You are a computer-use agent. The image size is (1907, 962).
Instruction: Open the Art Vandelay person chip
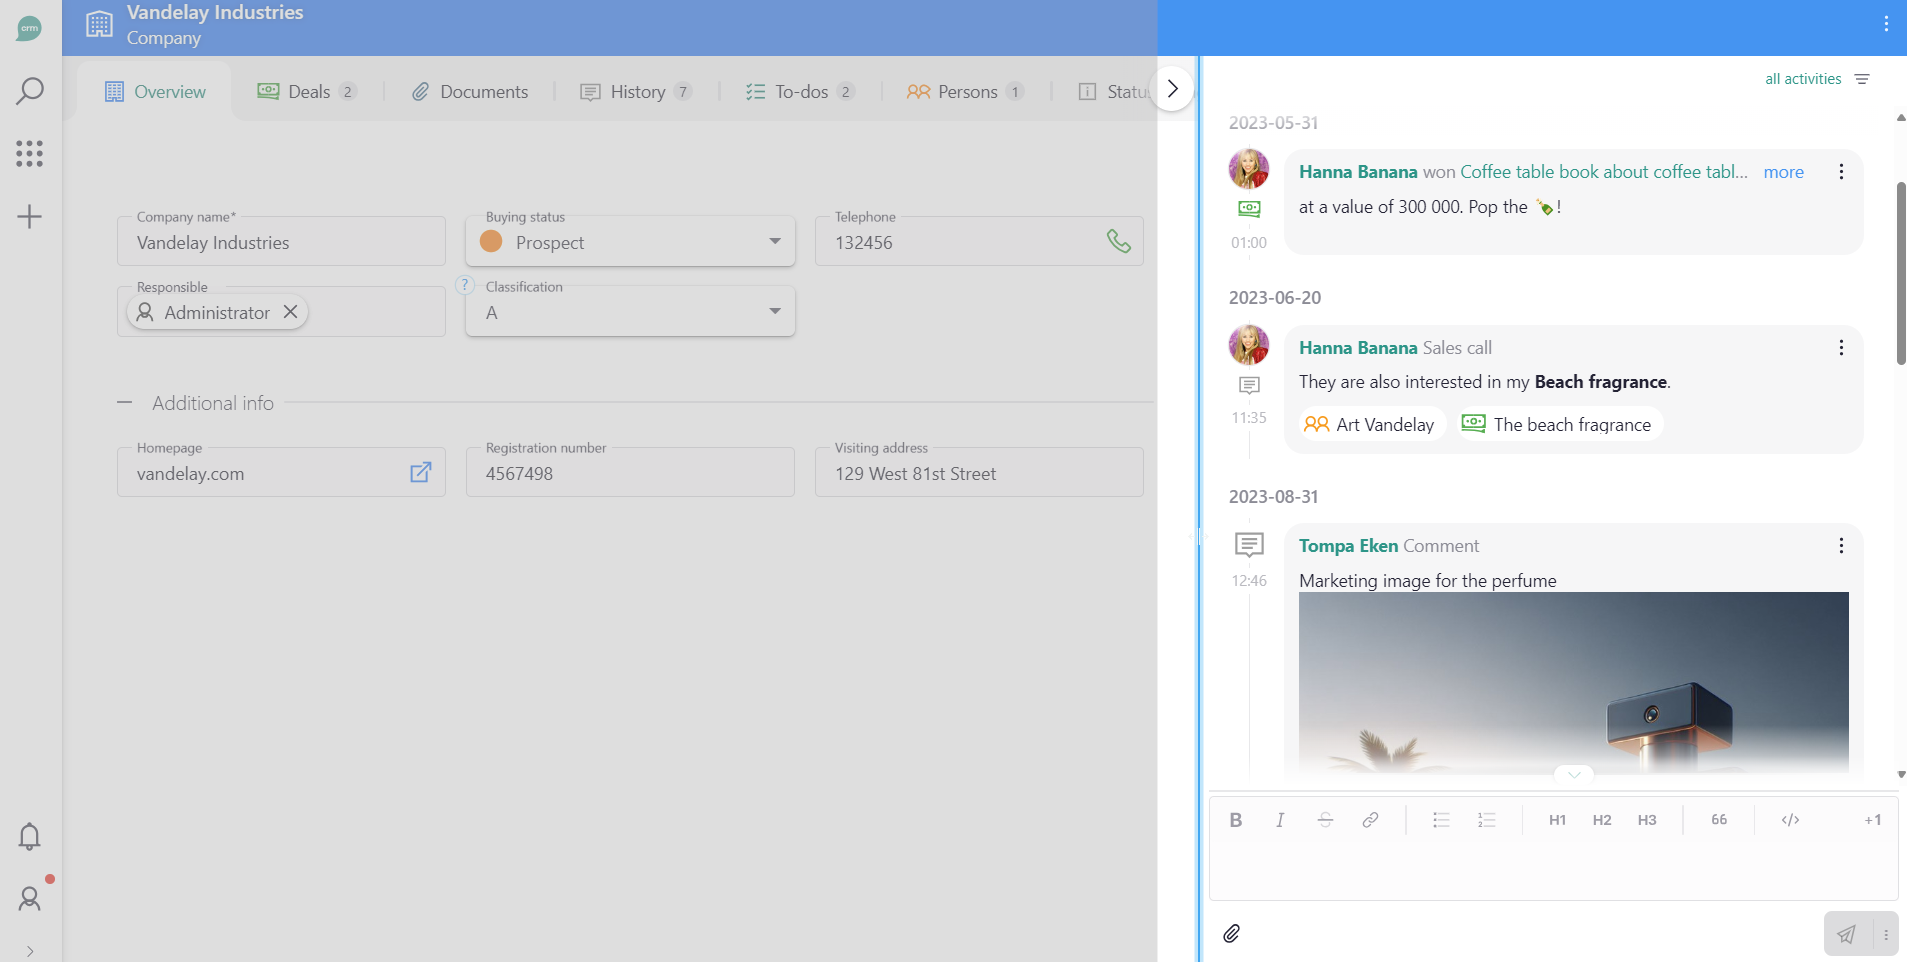coord(1370,424)
